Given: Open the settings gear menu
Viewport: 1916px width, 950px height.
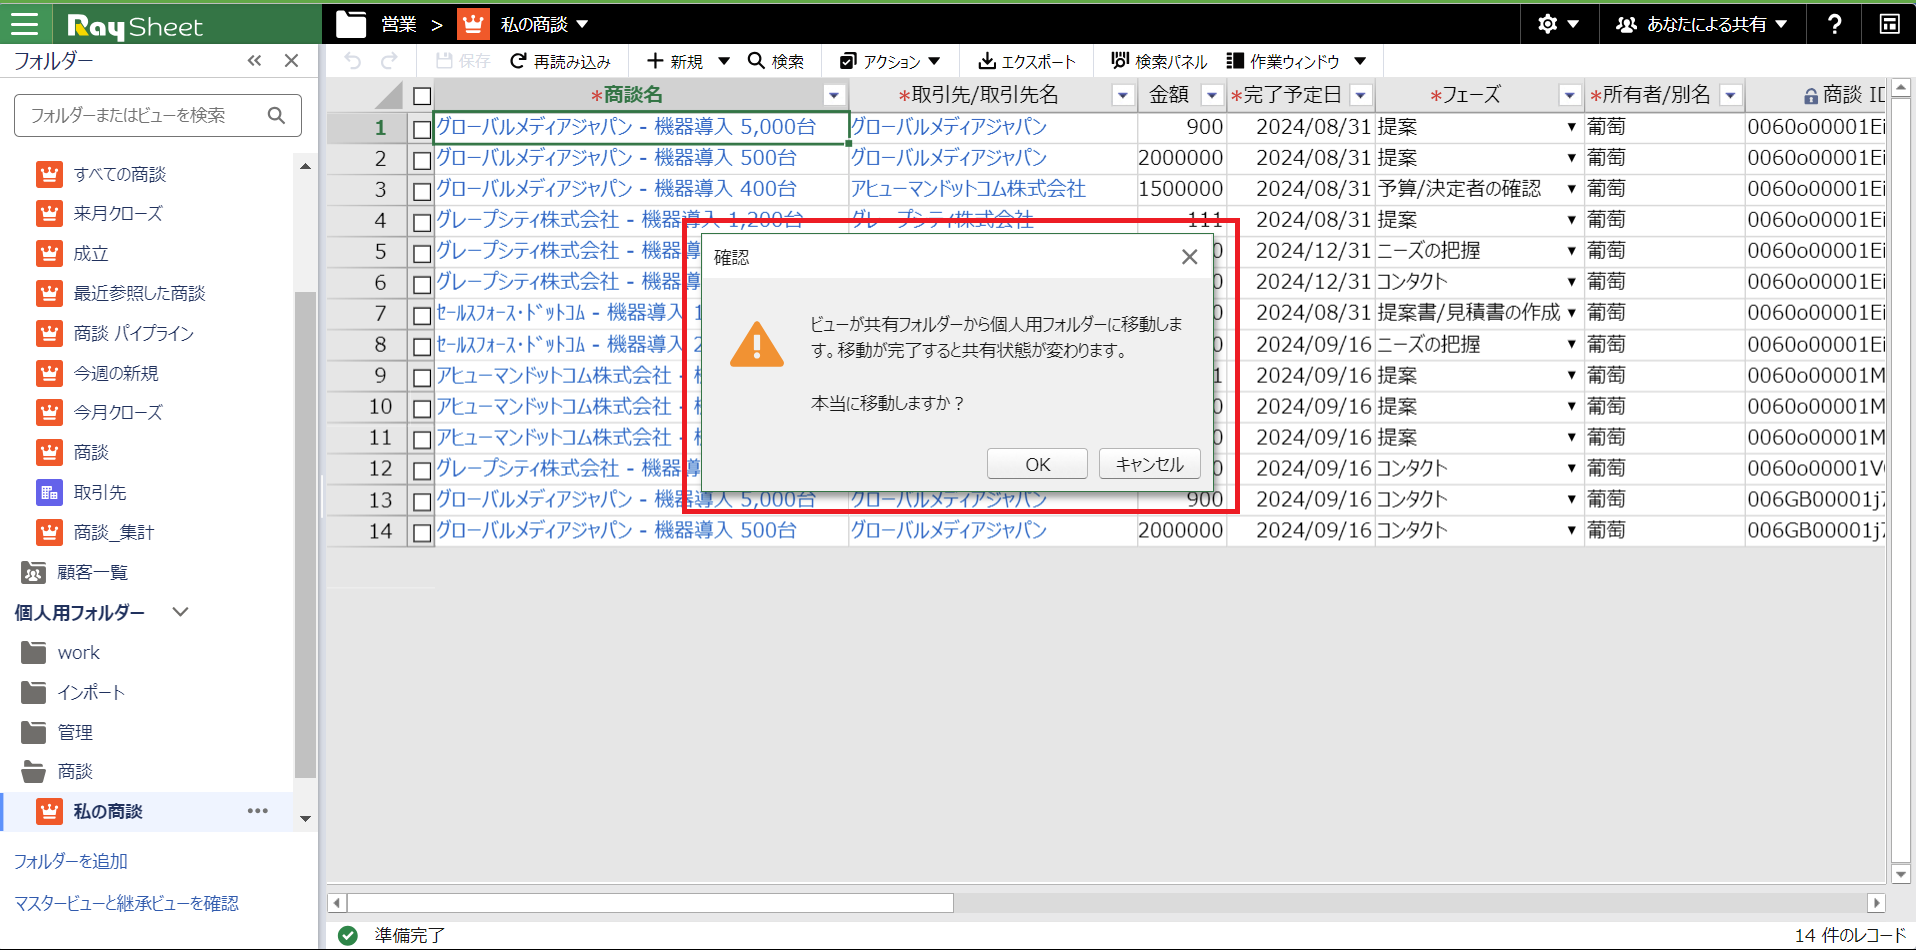Looking at the screenshot, I should coord(1558,24).
